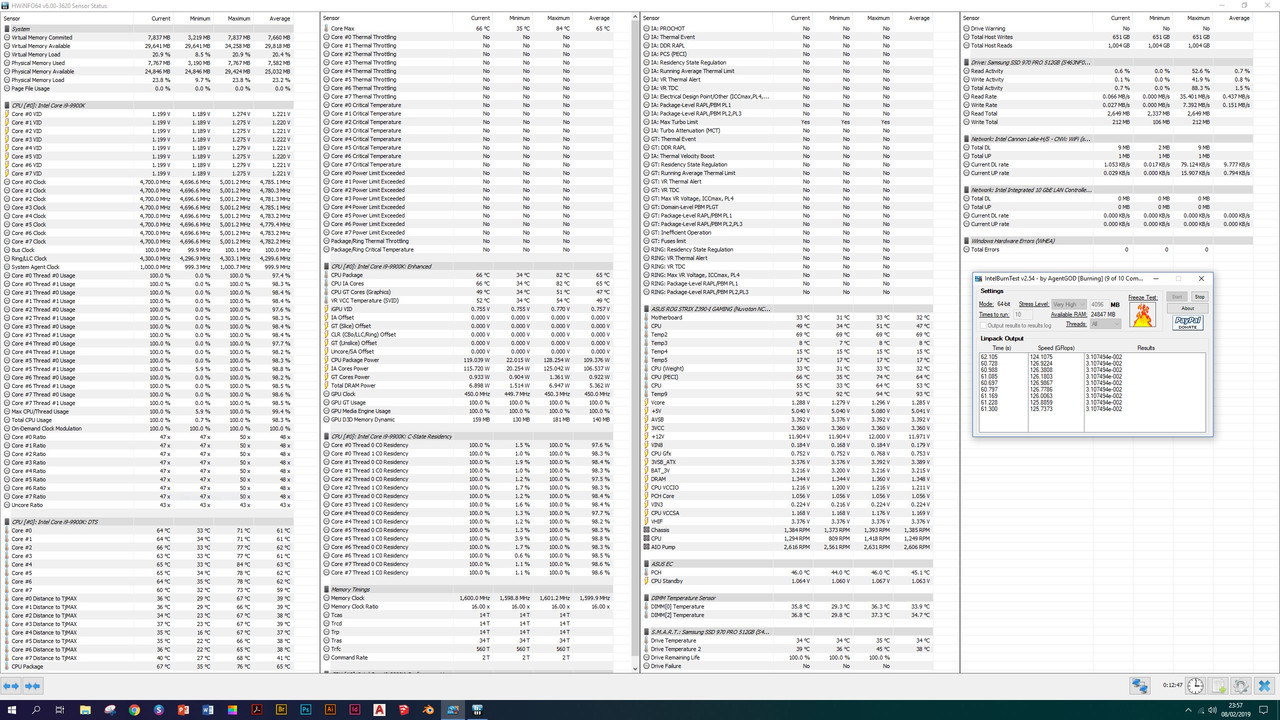Open the Windows Start menu
The height and width of the screenshot is (720, 1280).
(10, 710)
